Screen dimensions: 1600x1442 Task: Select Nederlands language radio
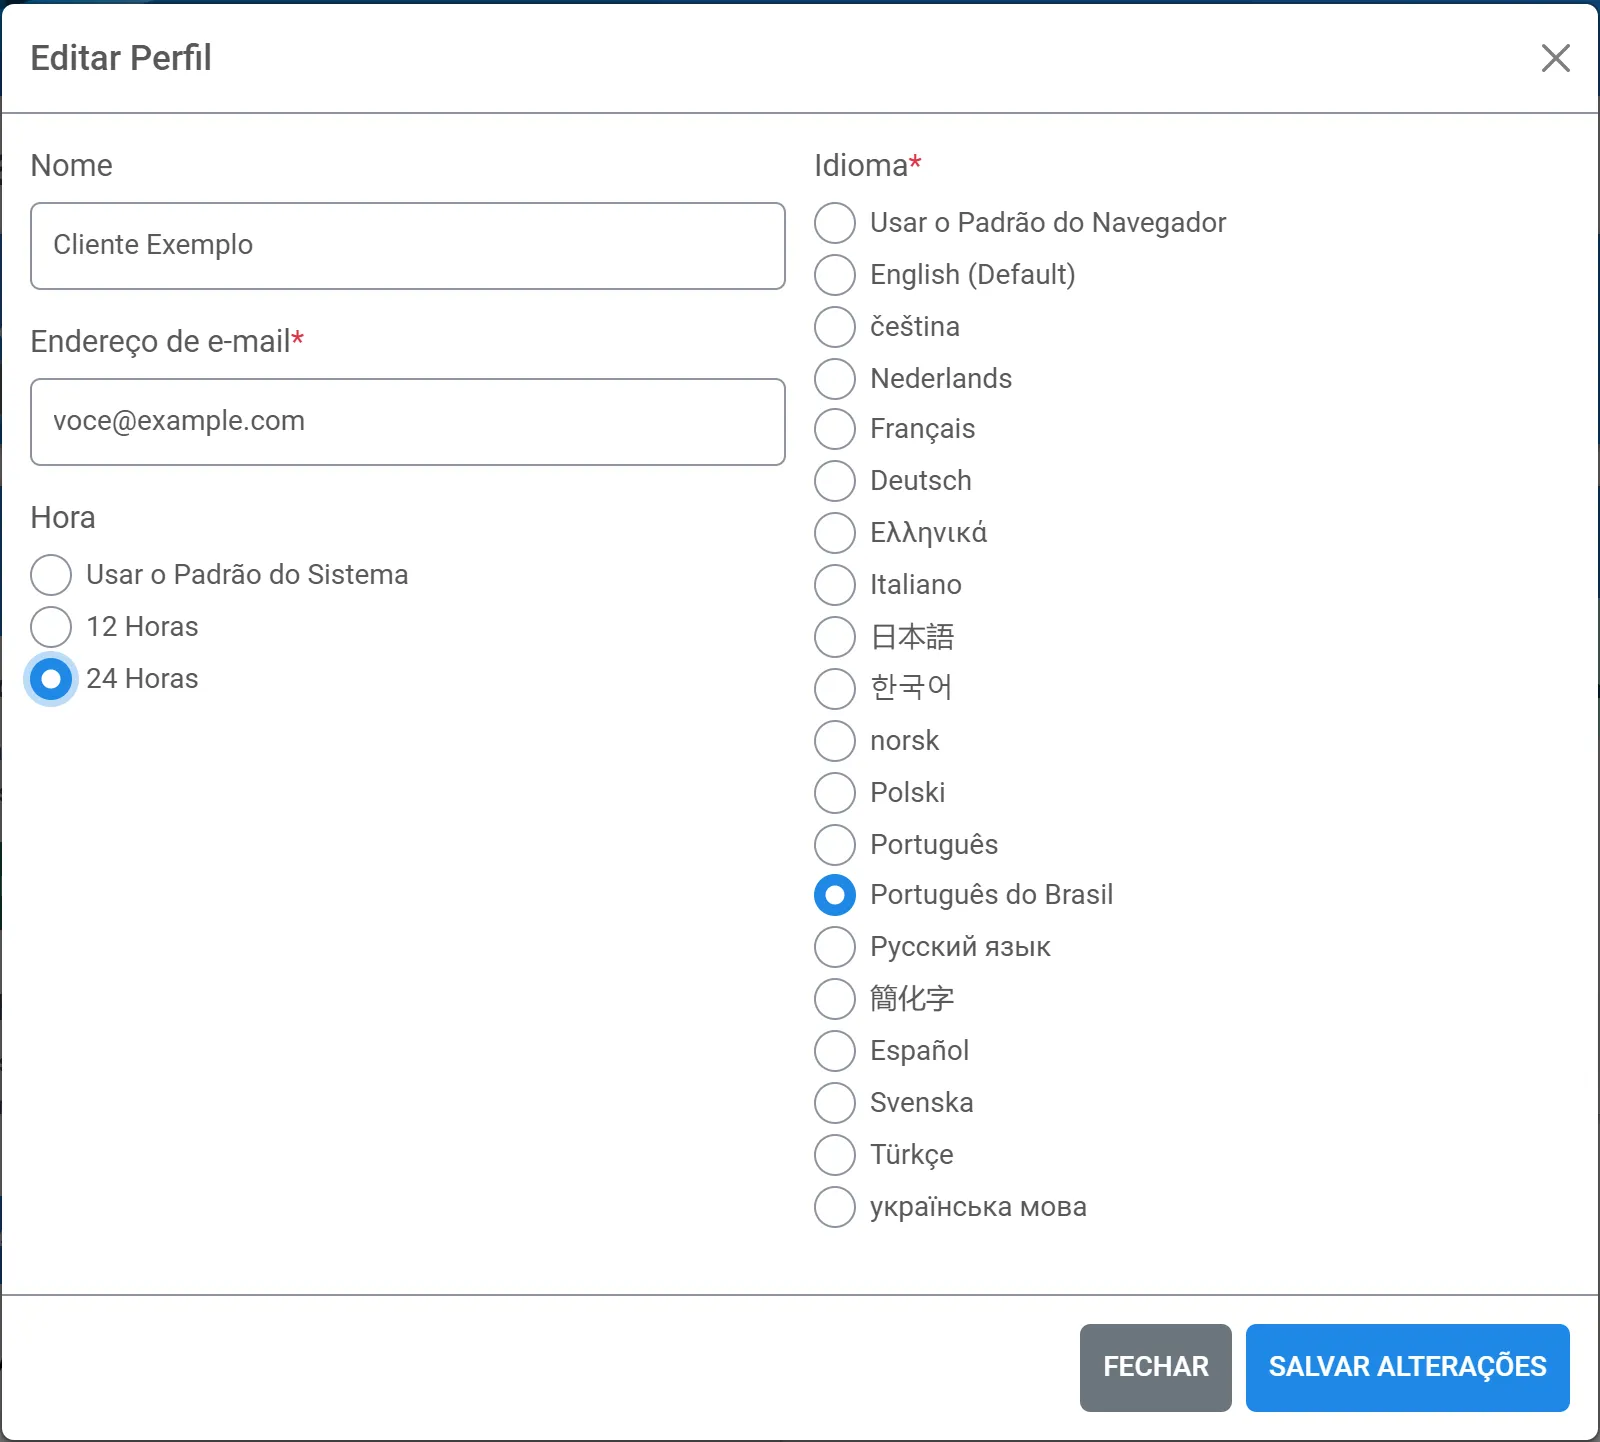835,379
